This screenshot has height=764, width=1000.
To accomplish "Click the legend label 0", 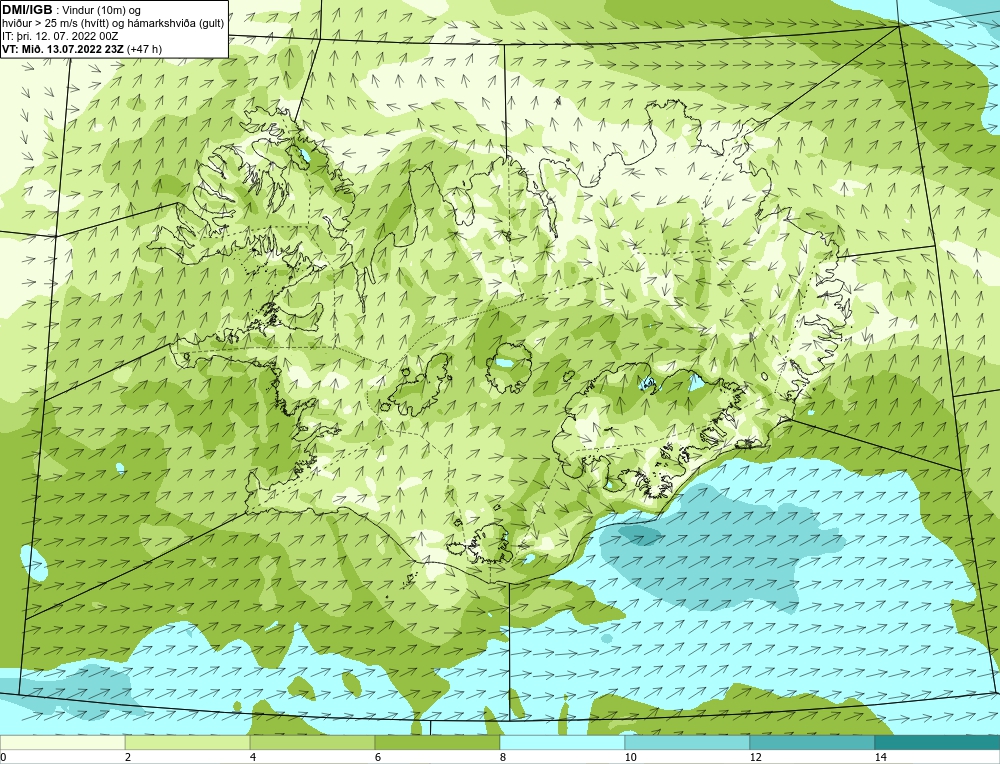I will pyautogui.click(x=3, y=757).
